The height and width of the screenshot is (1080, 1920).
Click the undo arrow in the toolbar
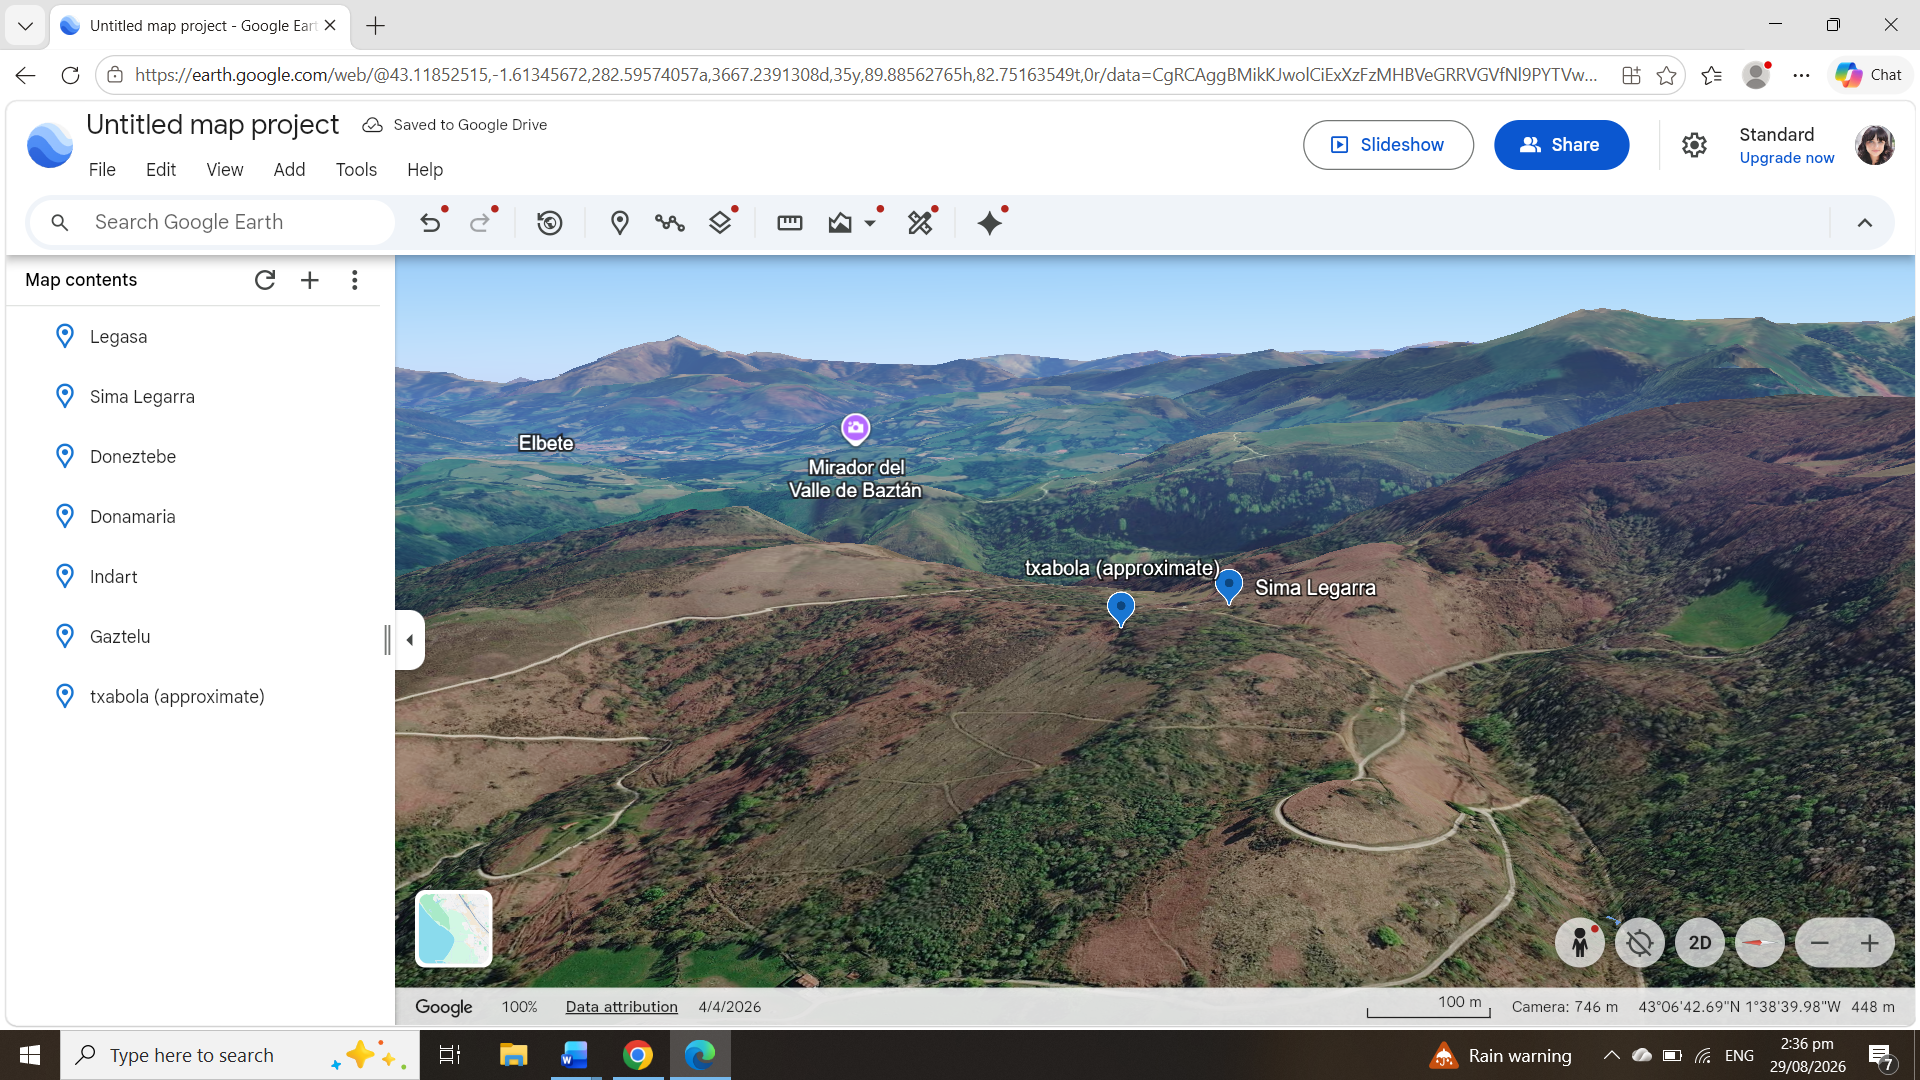click(430, 223)
